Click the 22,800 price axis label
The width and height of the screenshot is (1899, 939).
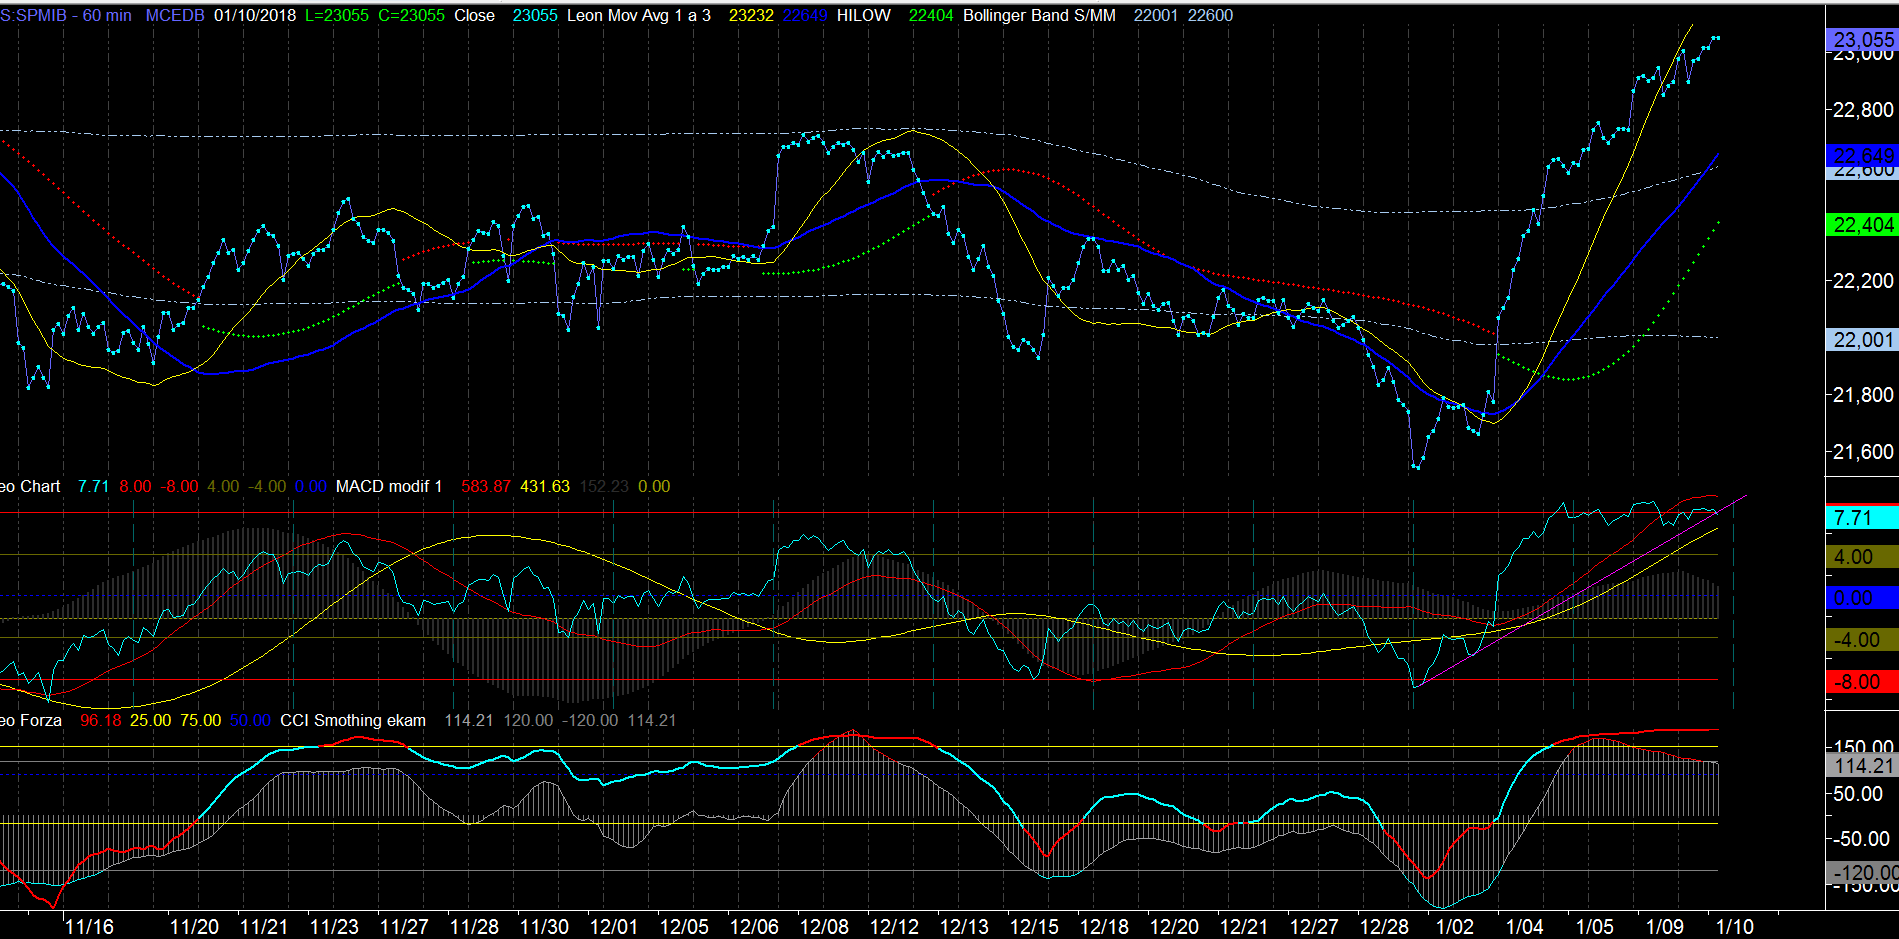coord(1862,110)
